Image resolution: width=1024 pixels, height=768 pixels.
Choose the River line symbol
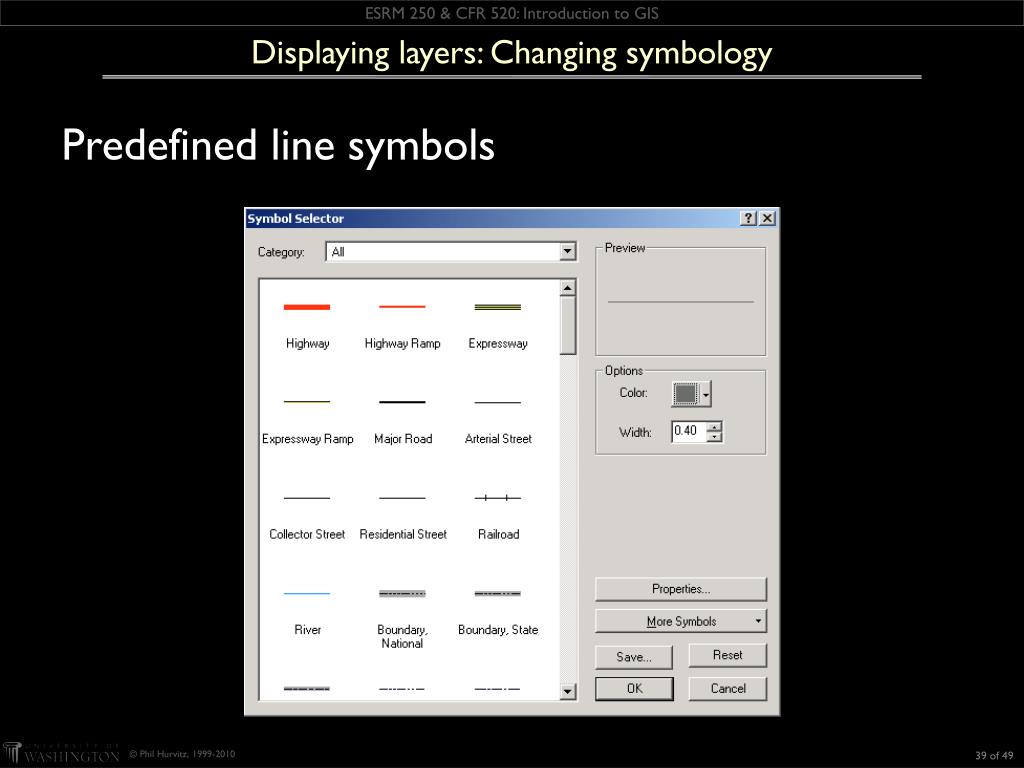(307, 610)
